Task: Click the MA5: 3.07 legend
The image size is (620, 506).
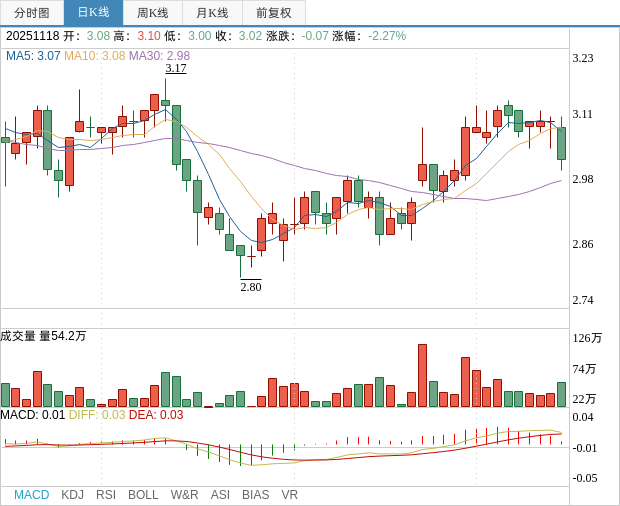Action: click(x=33, y=56)
